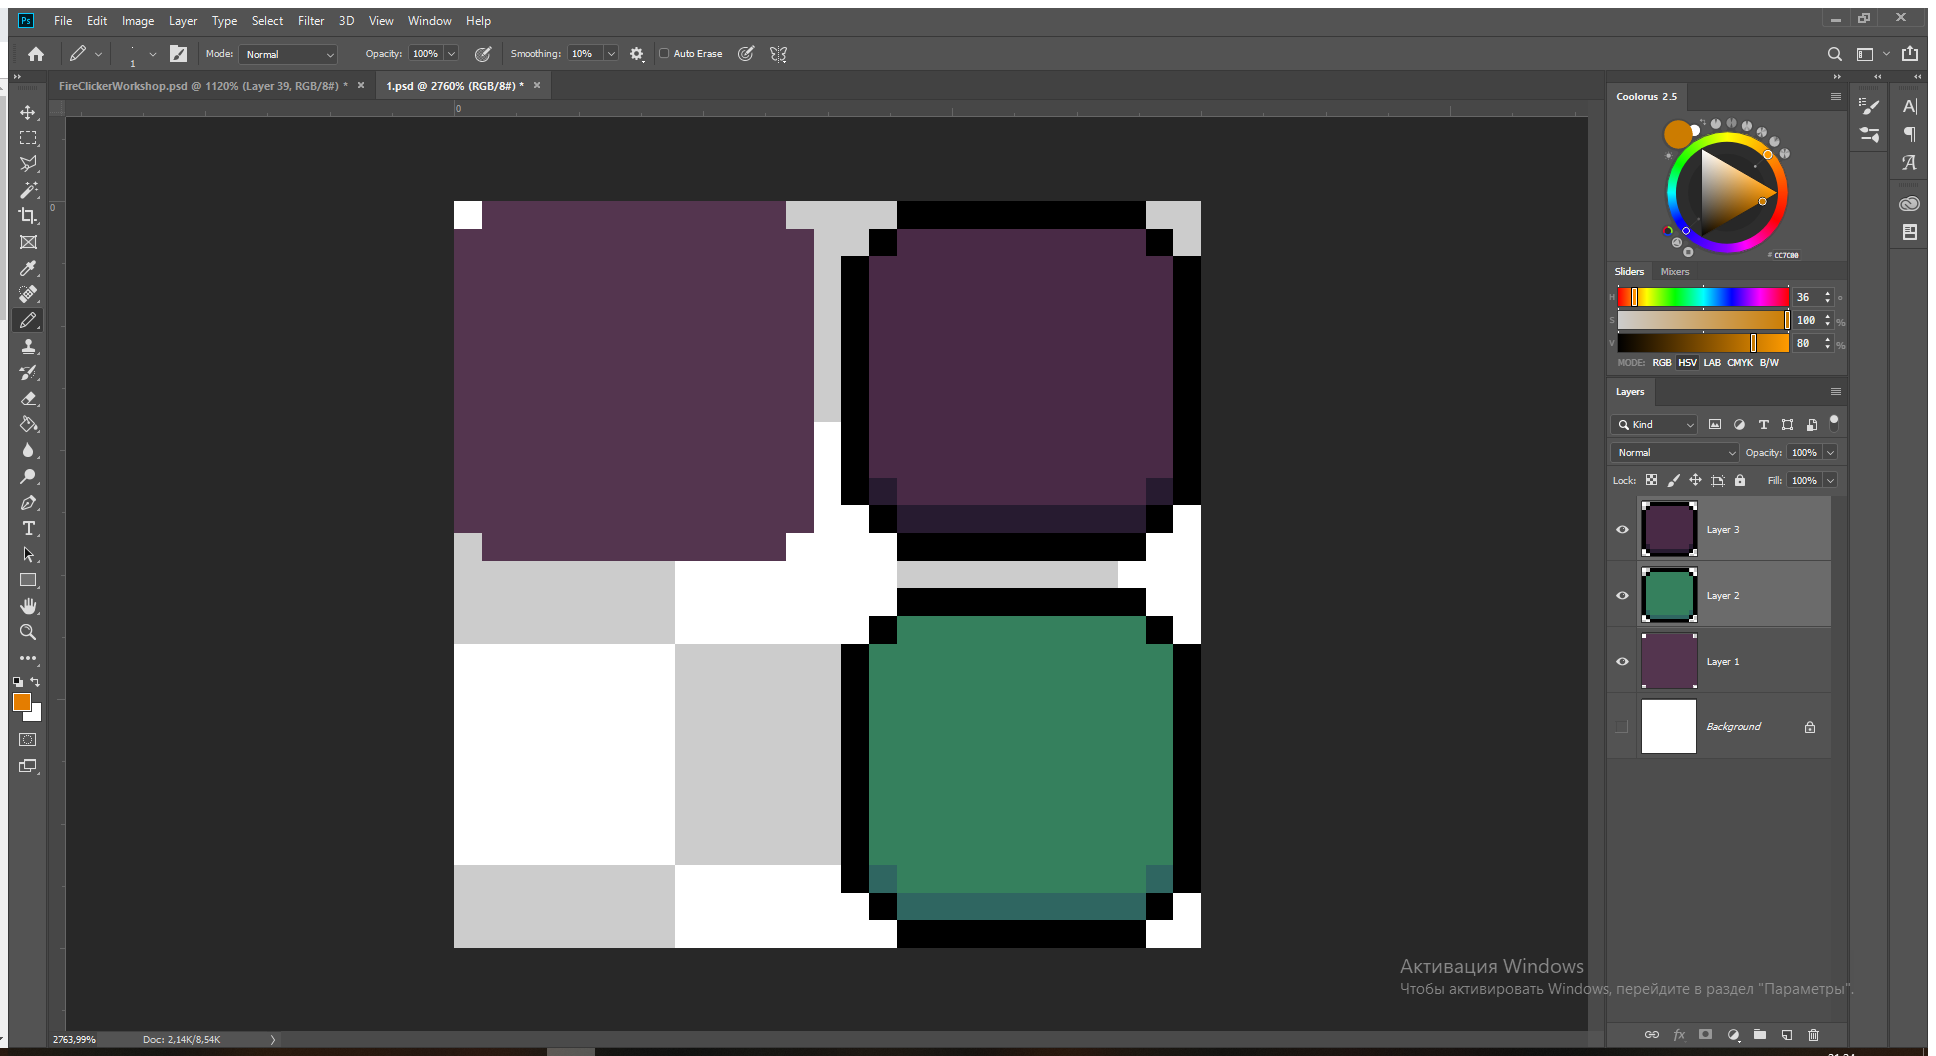The image size is (1936, 1056).
Task: Click the Home button in options bar
Action: tap(36, 54)
